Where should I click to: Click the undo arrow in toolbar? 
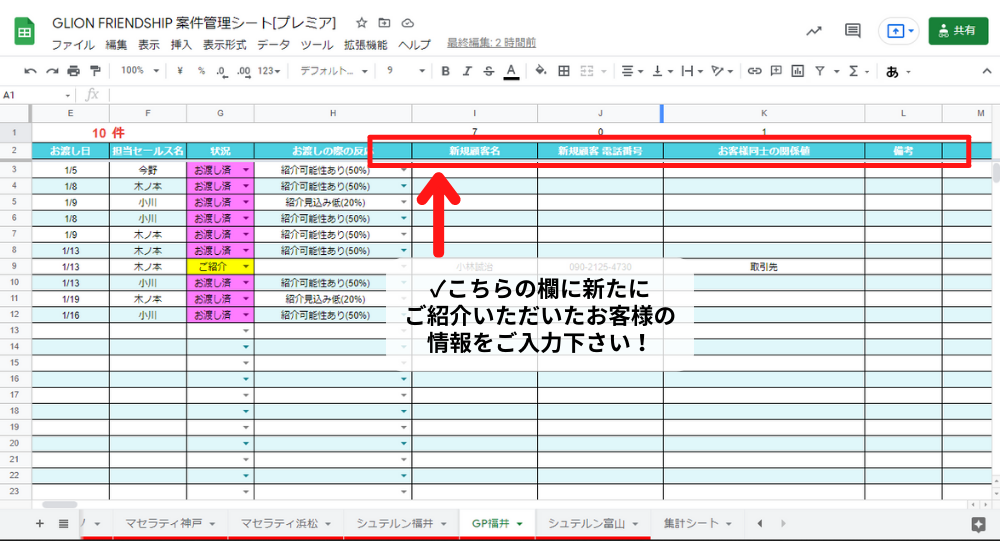point(30,71)
